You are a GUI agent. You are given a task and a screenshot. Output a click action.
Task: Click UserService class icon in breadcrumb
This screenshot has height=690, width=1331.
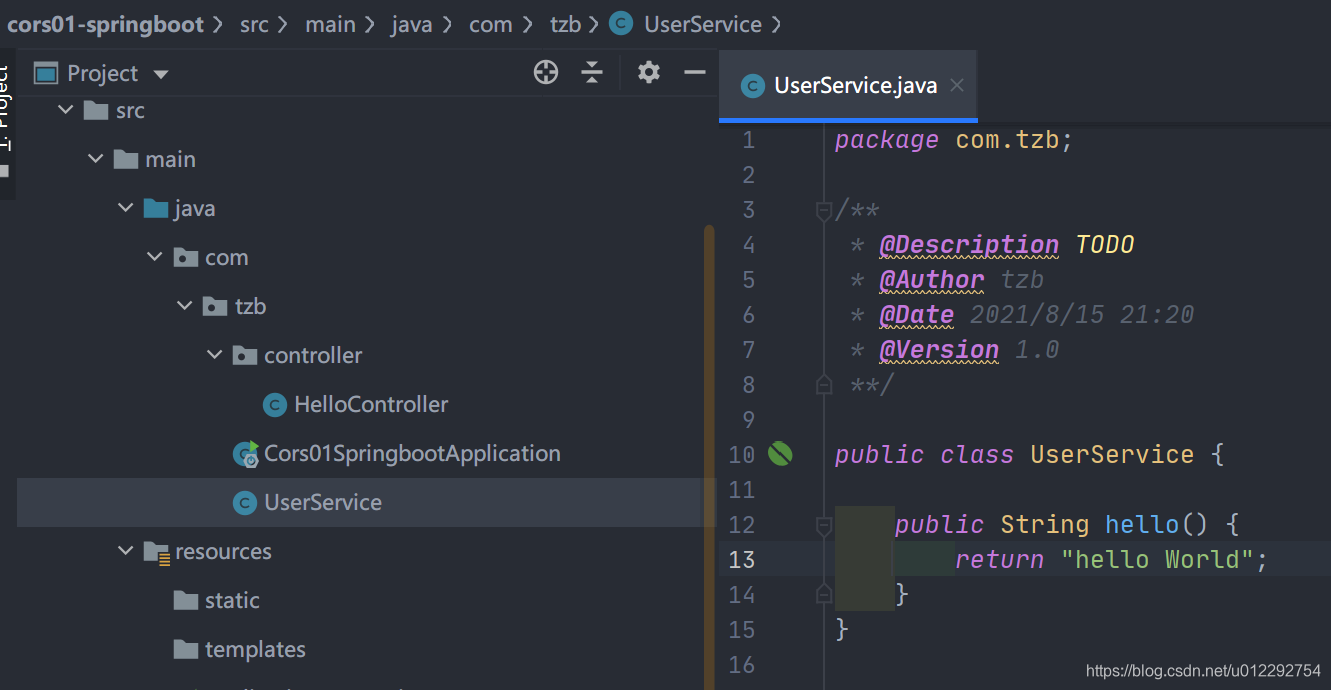pos(621,24)
